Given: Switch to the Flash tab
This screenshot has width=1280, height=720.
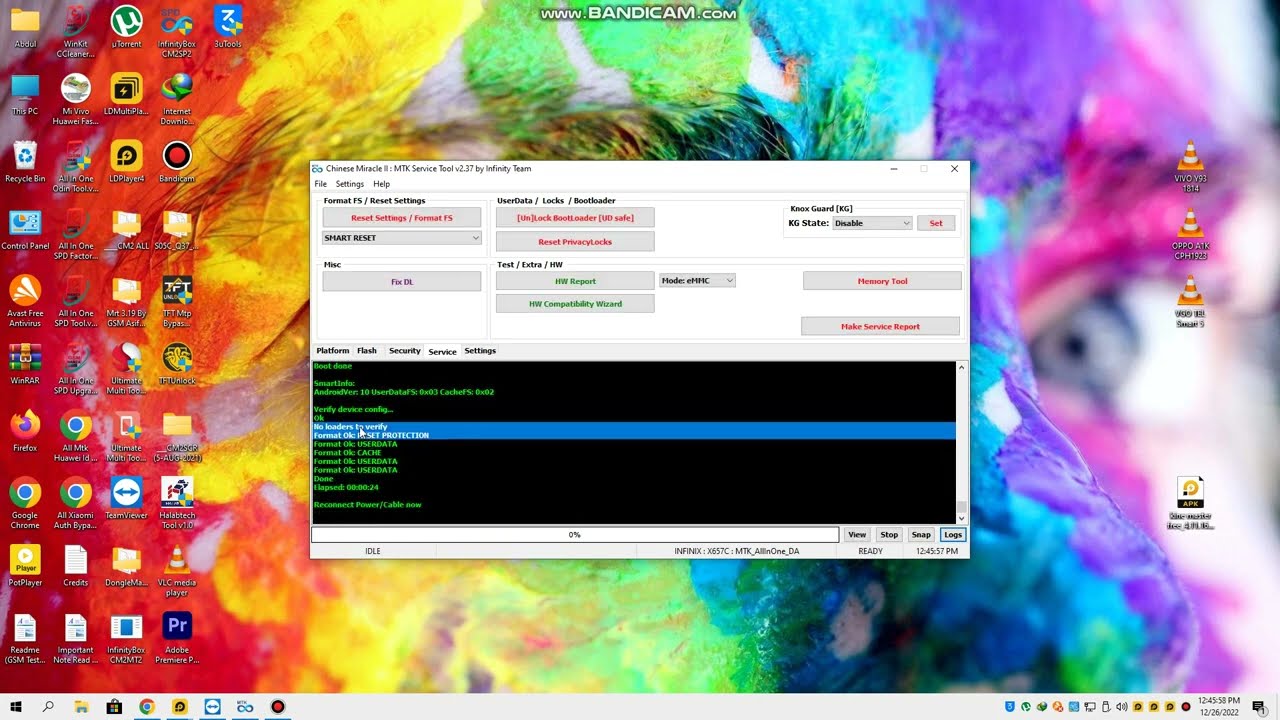Looking at the screenshot, I should coord(367,351).
